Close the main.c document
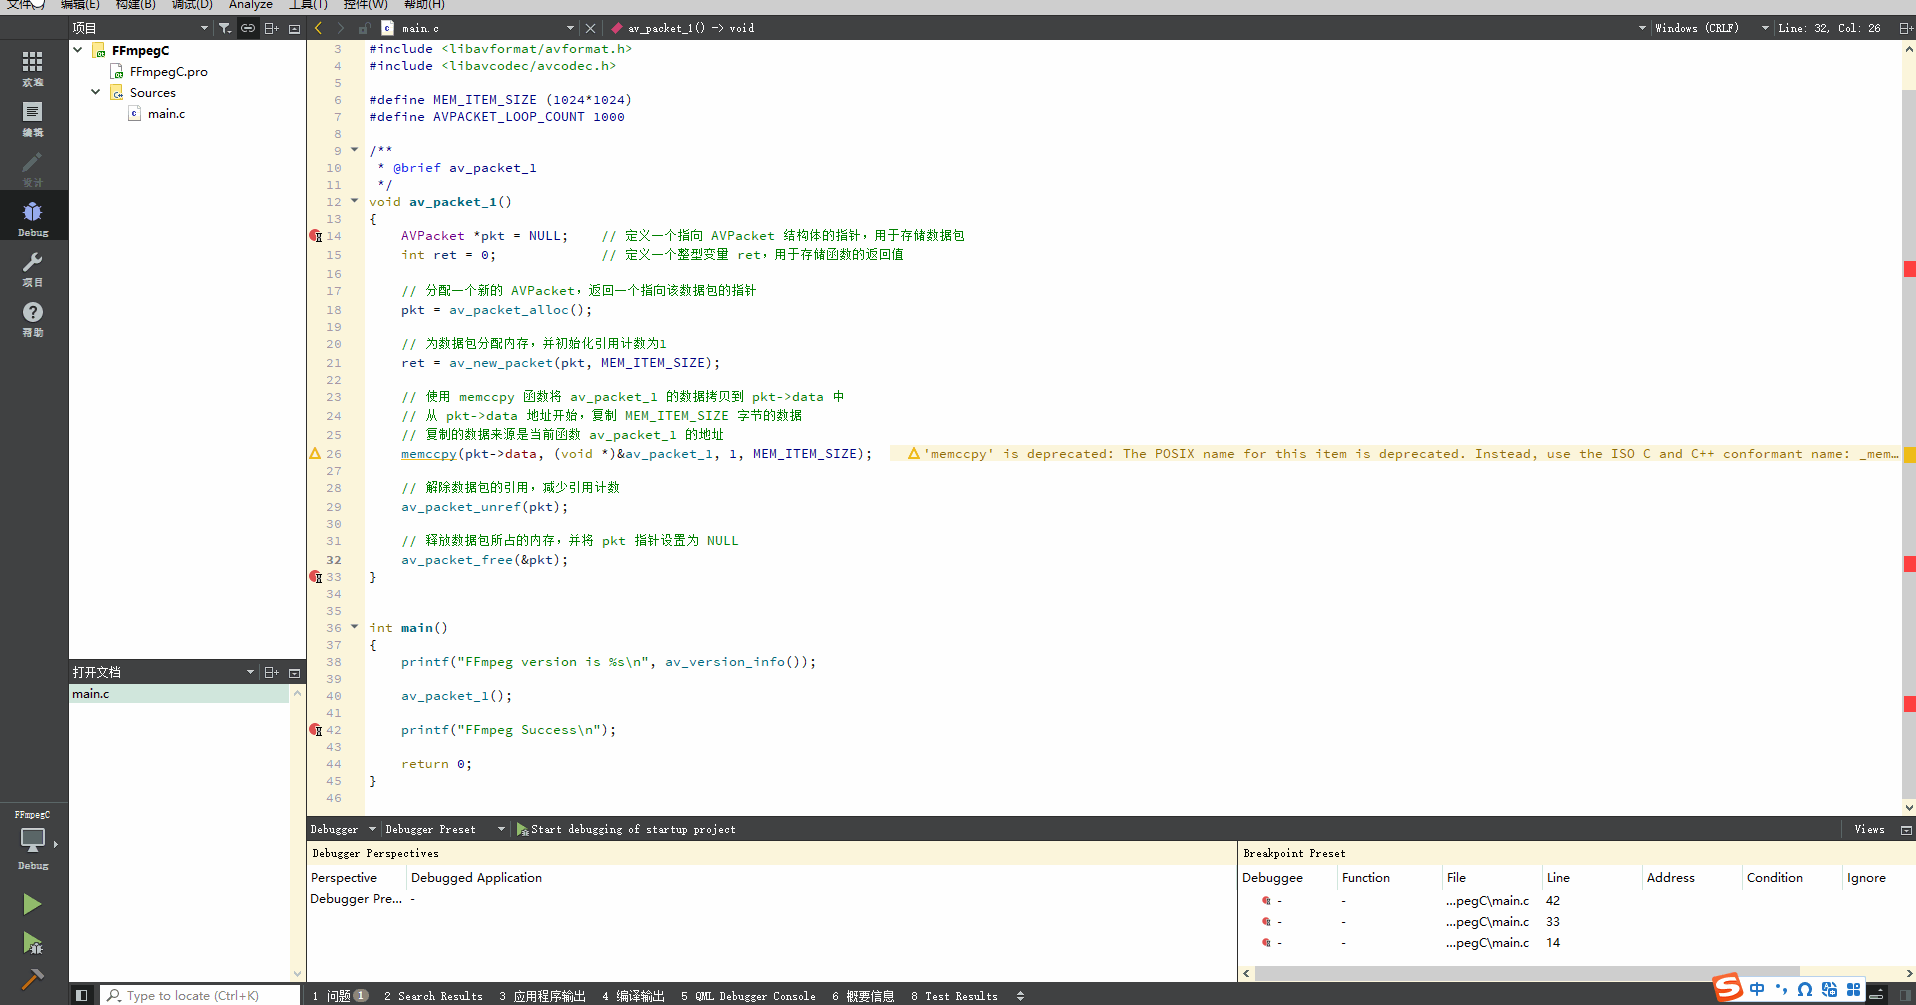1916x1005 pixels. 590,28
